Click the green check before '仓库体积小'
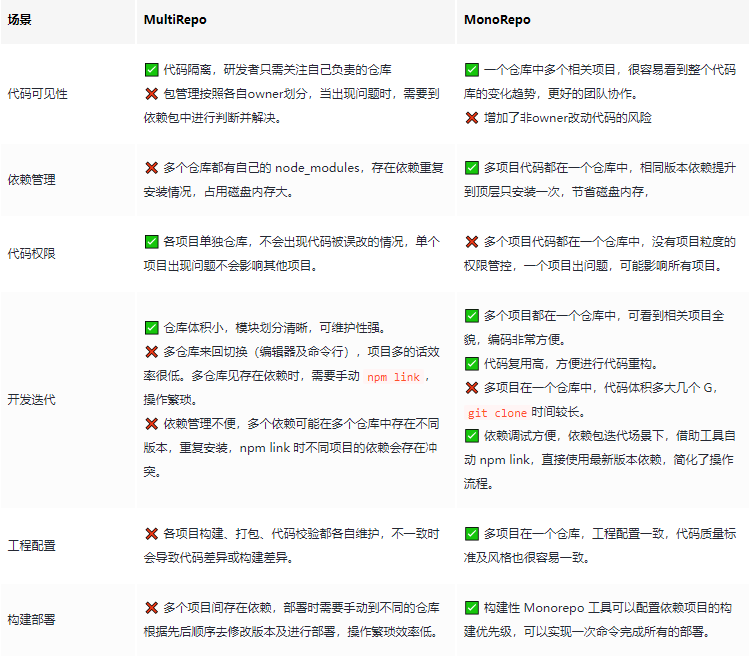This screenshot has width=749, height=657. tap(151, 328)
